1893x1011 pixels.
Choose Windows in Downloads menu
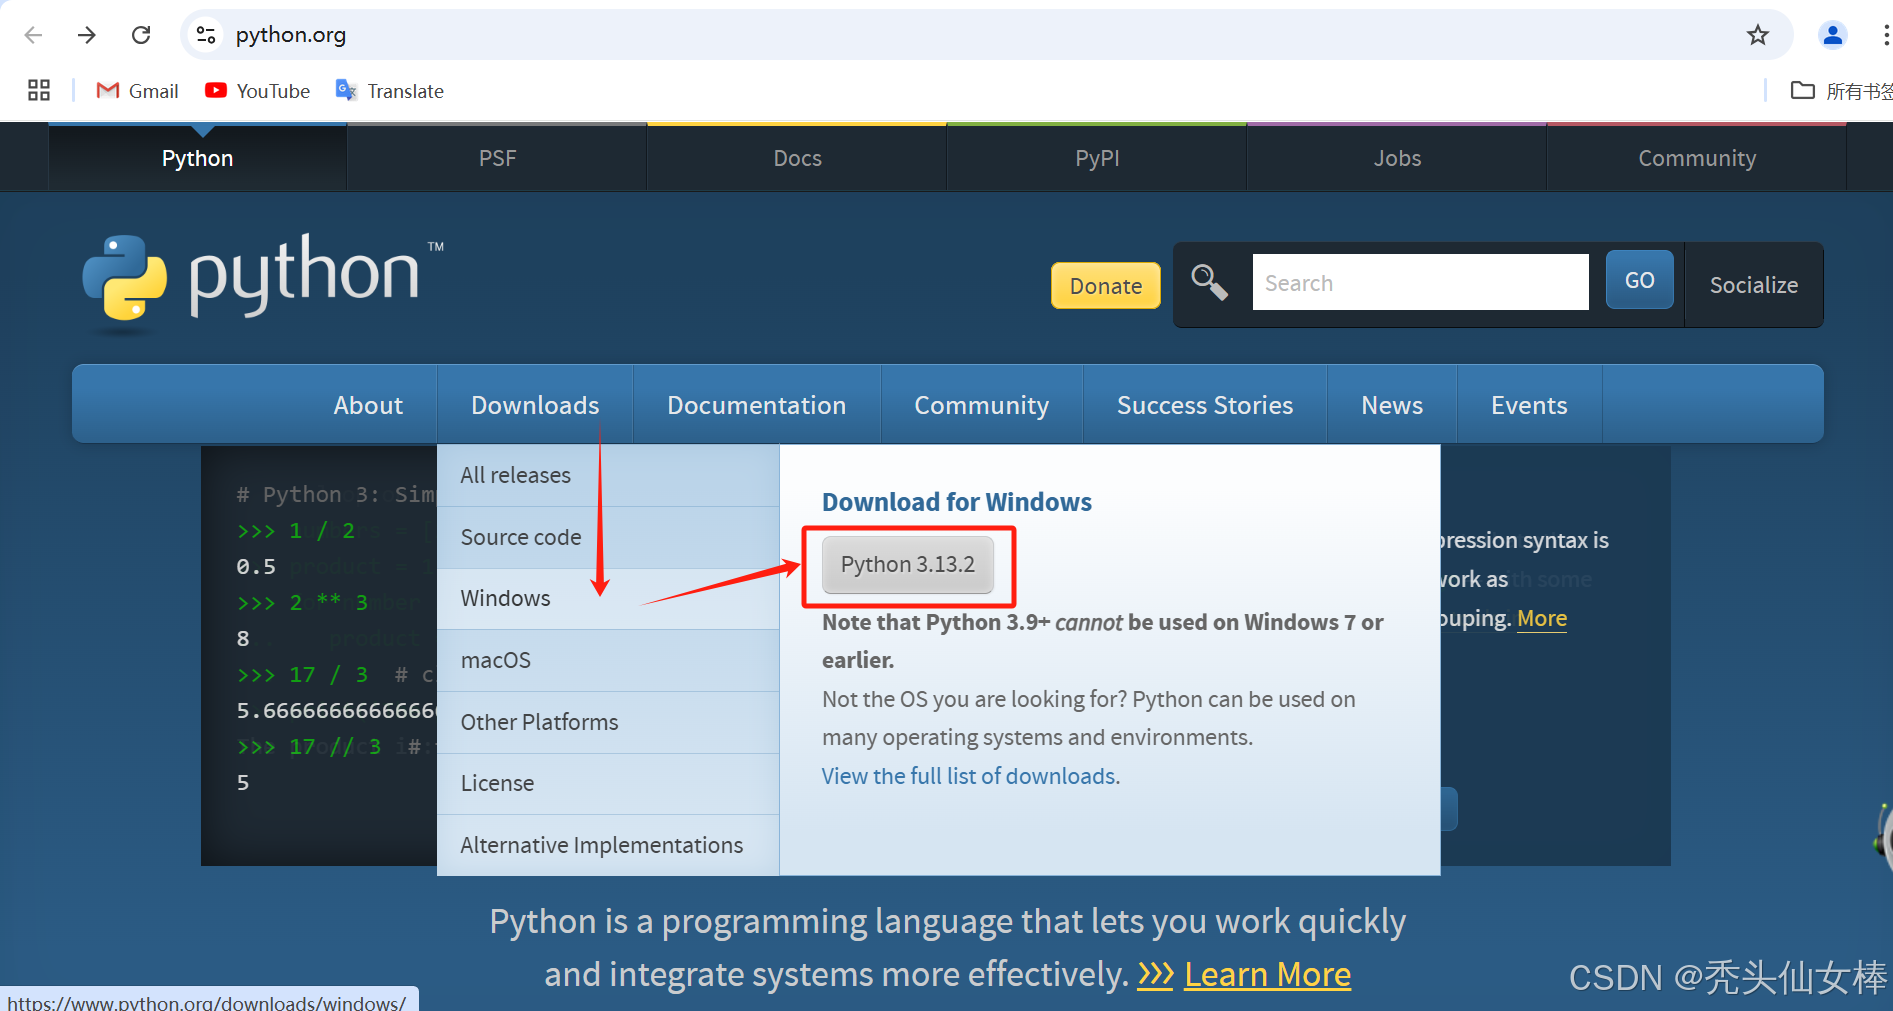[608, 599]
